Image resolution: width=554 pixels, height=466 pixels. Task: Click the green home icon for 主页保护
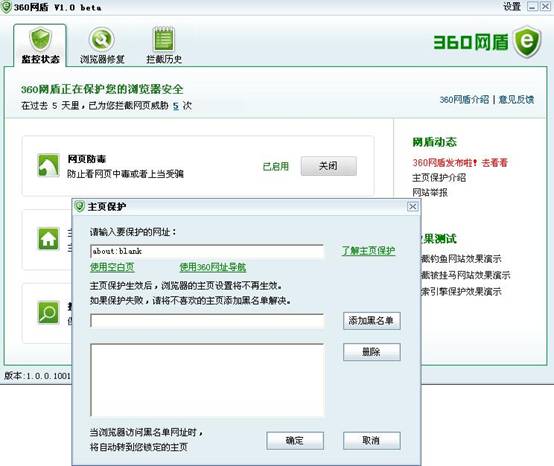48,239
